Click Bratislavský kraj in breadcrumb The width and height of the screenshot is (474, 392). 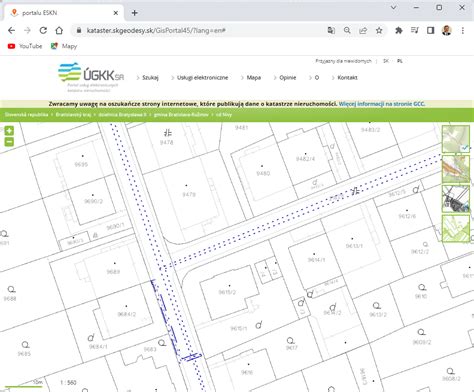tap(73, 115)
